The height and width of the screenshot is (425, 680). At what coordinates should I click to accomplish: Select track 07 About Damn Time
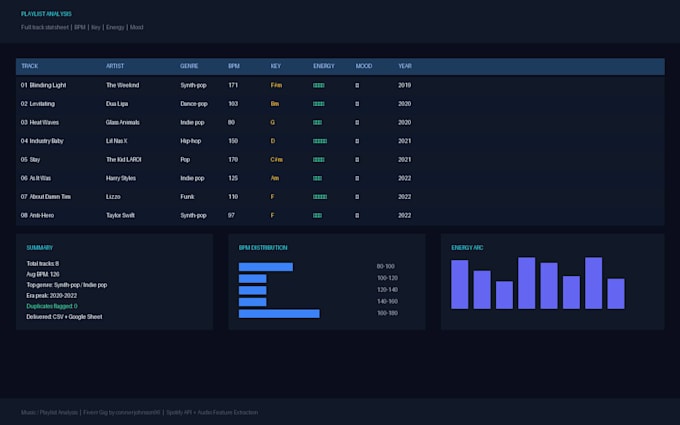46,197
